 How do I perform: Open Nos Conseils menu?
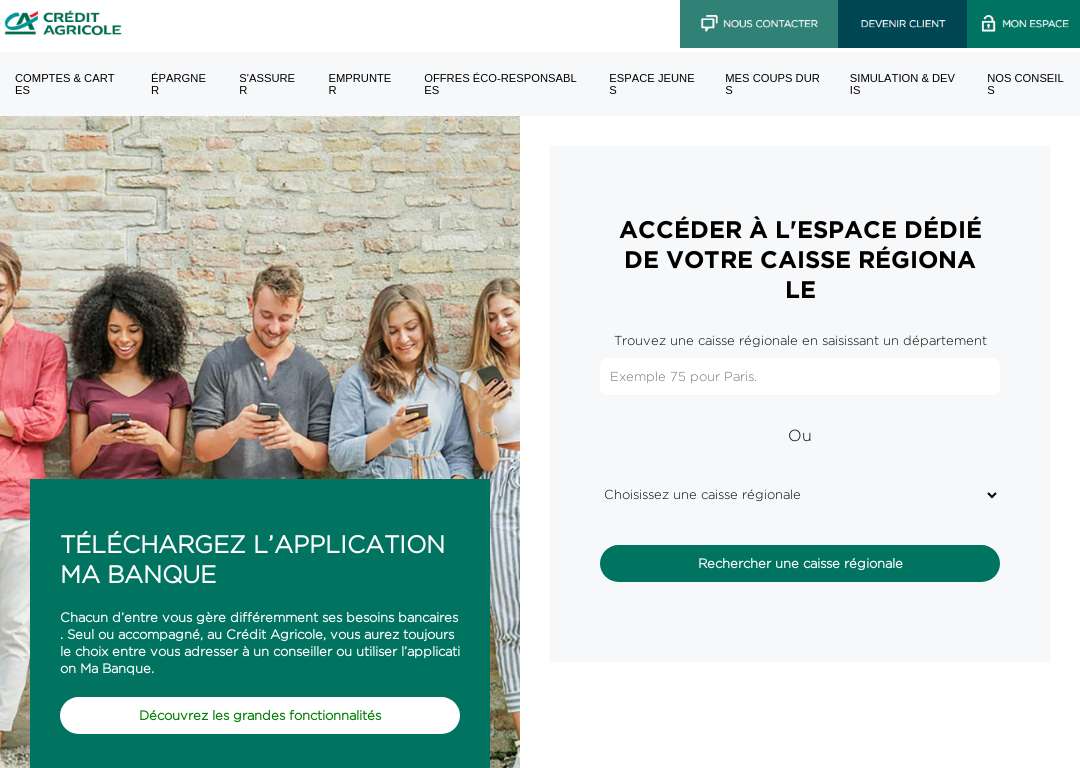1025,84
